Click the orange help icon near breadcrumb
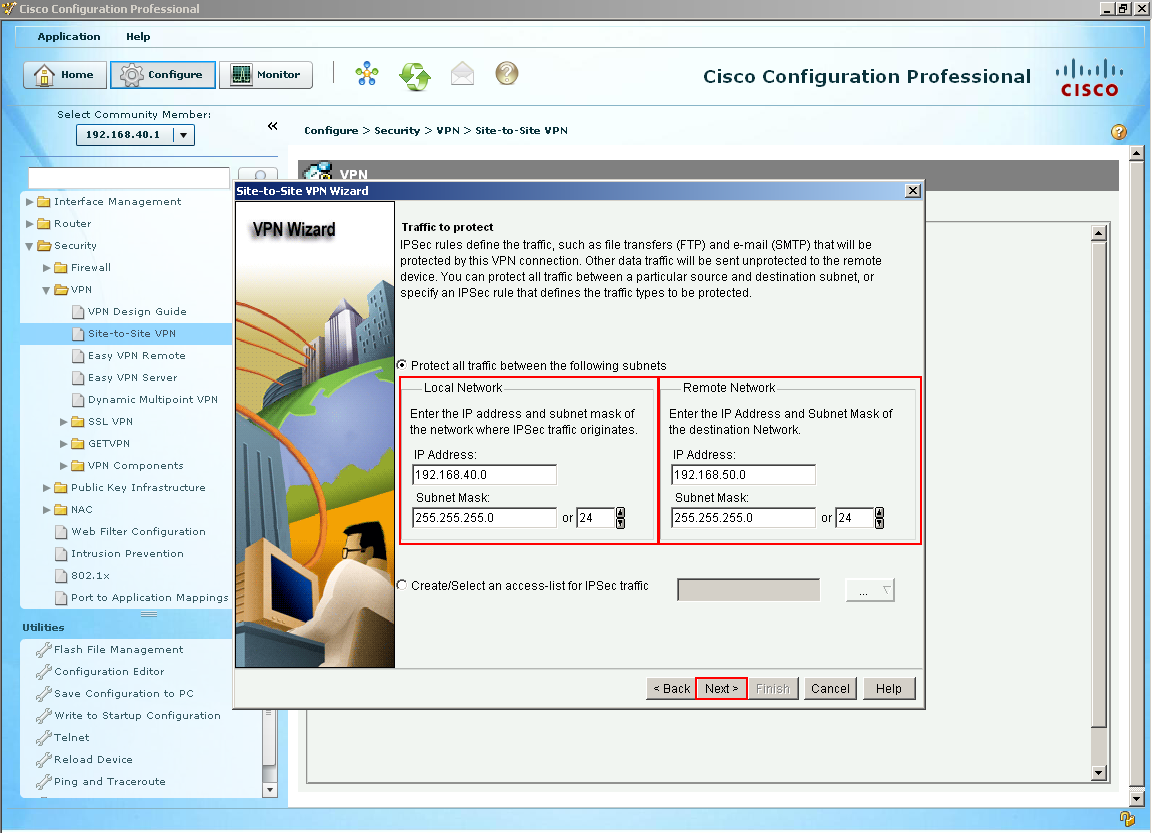 click(1118, 131)
